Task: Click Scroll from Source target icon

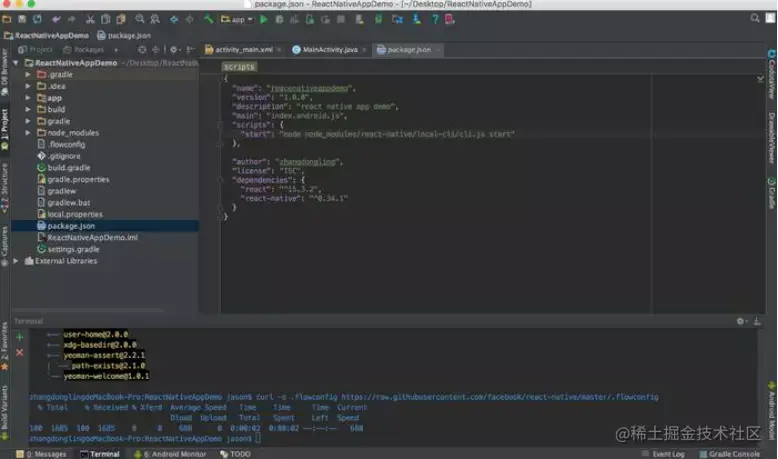Action: (x=142, y=50)
